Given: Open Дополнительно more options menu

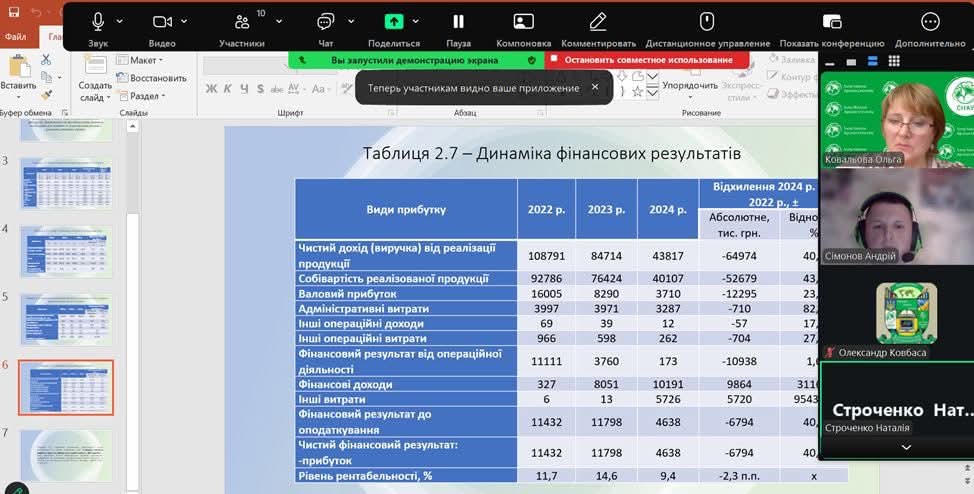Looking at the screenshot, I should [x=930, y=21].
